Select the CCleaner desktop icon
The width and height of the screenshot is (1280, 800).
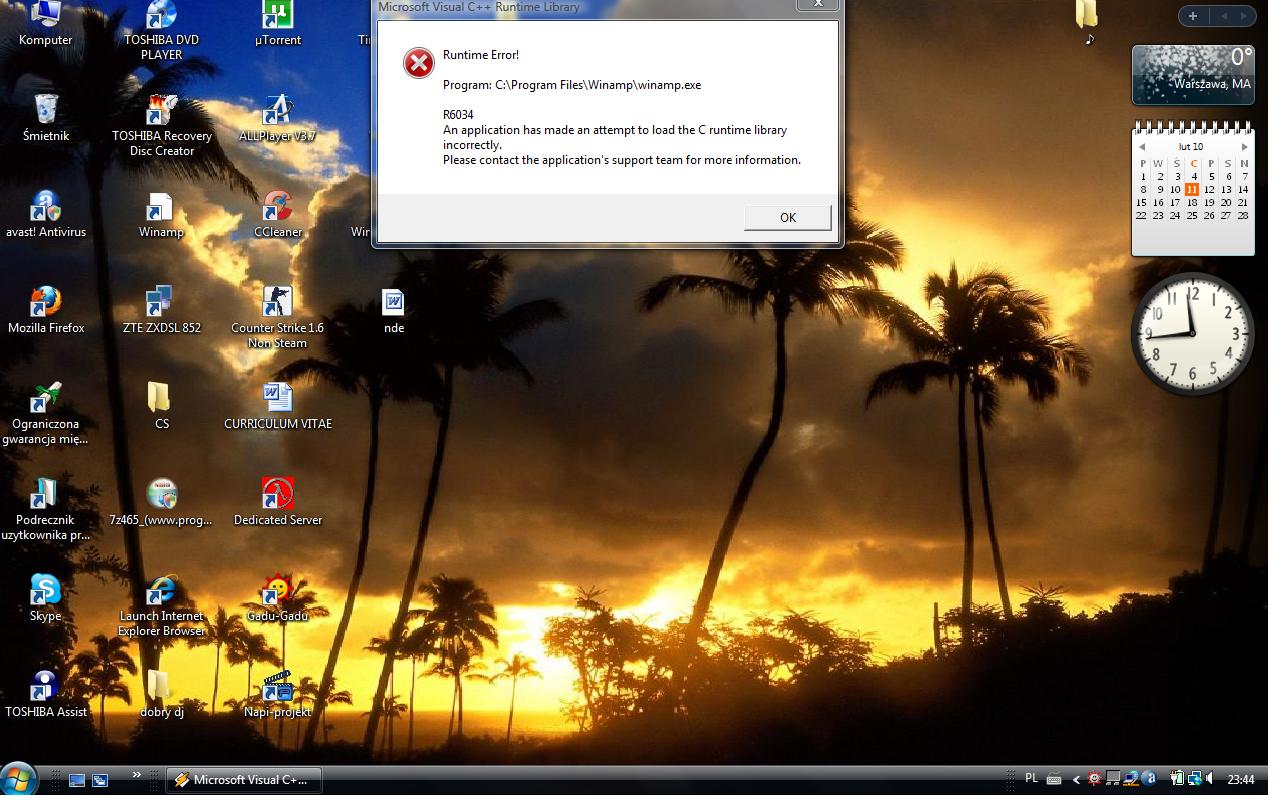coord(277,210)
